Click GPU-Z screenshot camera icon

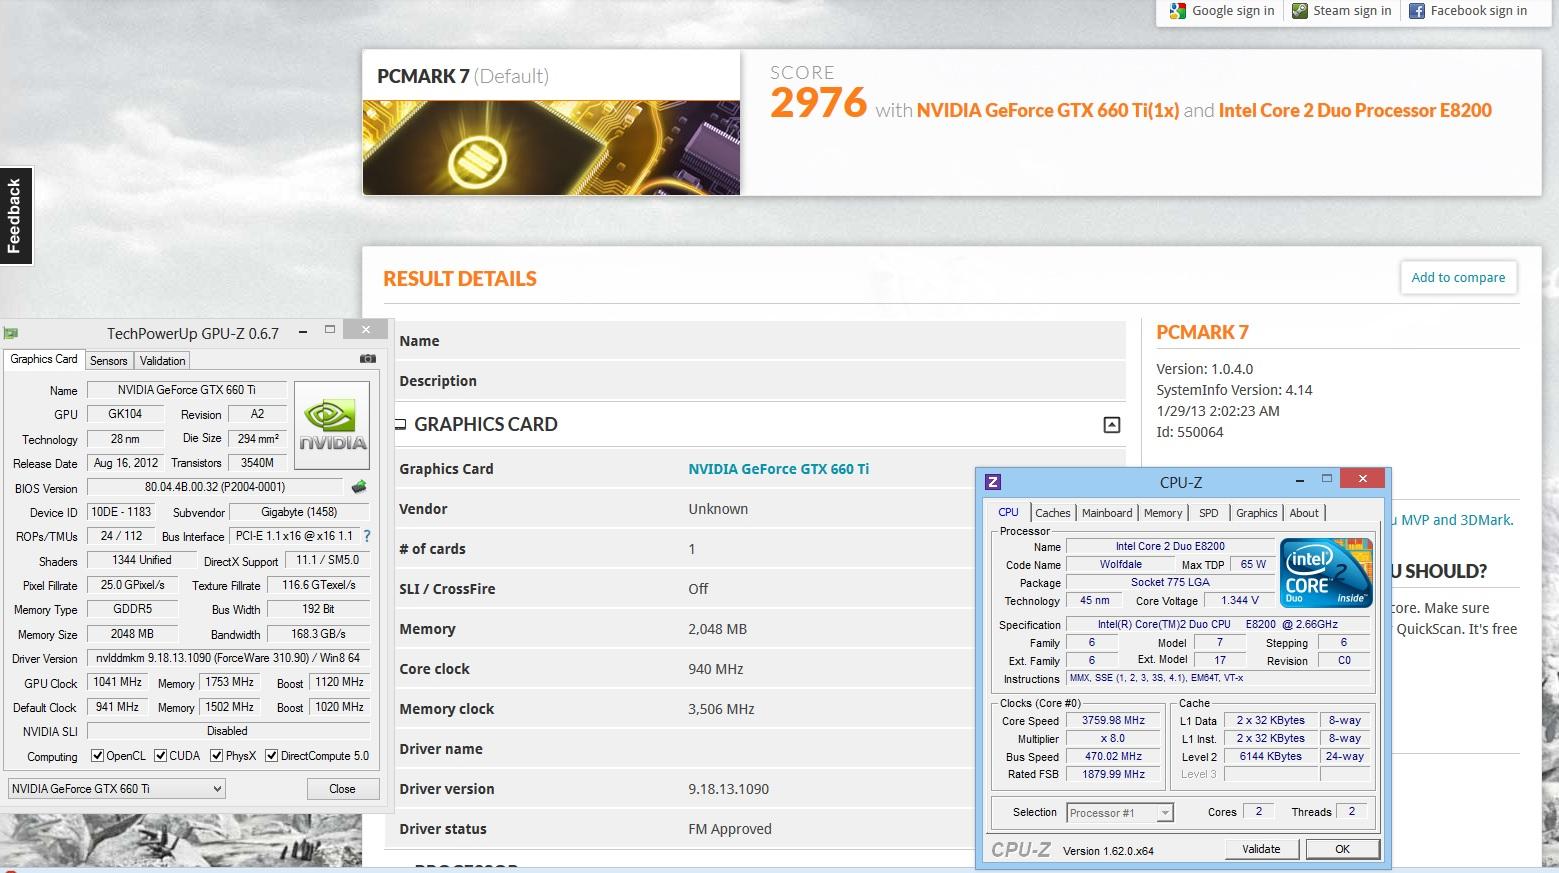click(x=367, y=359)
